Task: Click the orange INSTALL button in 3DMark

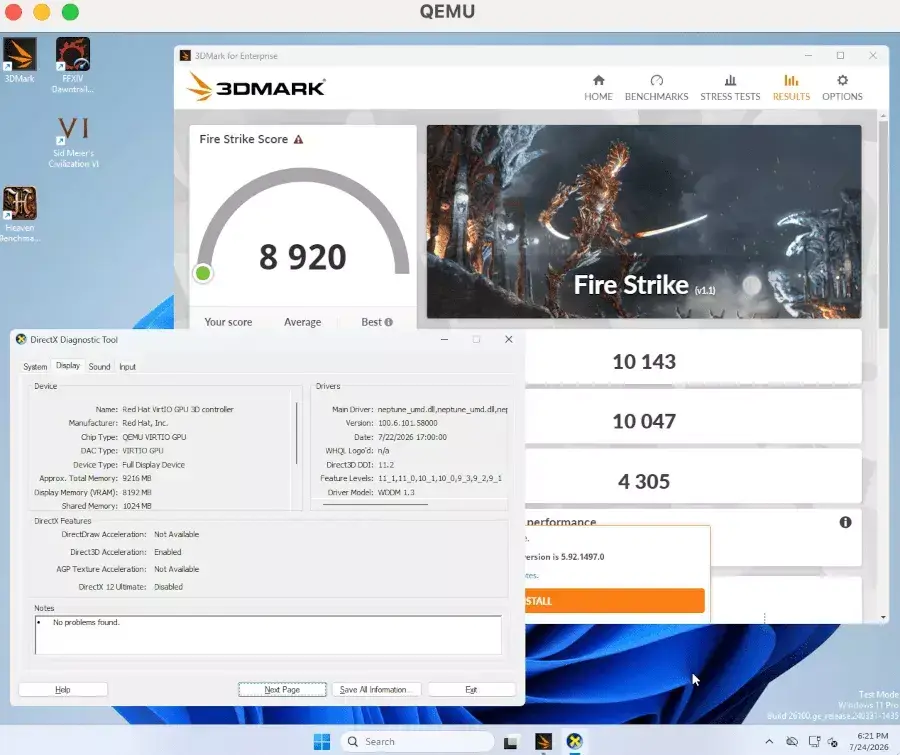Action: pos(615,601)
